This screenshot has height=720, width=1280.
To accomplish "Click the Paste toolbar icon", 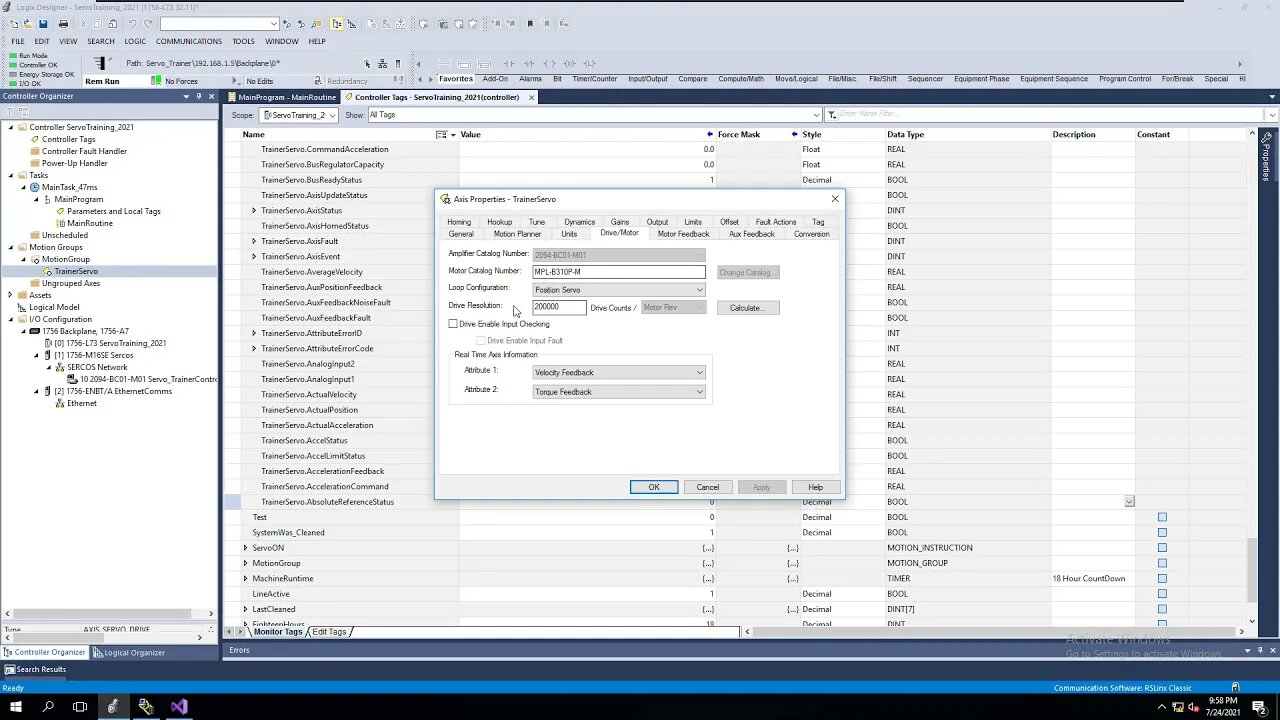I will coord(113,24).
